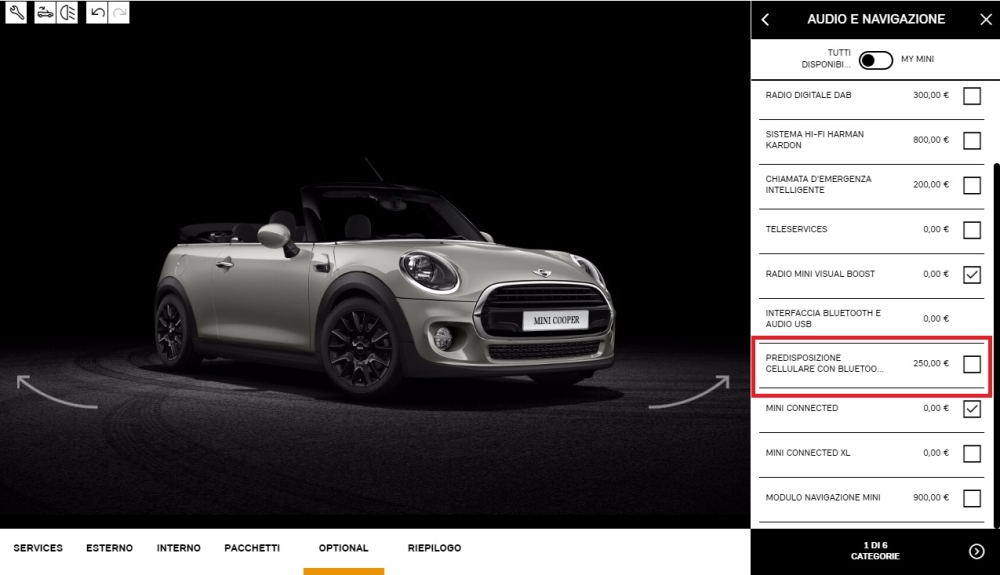
Task: Click Radio Mini Visual Boost label
Action: pos(820,273)
